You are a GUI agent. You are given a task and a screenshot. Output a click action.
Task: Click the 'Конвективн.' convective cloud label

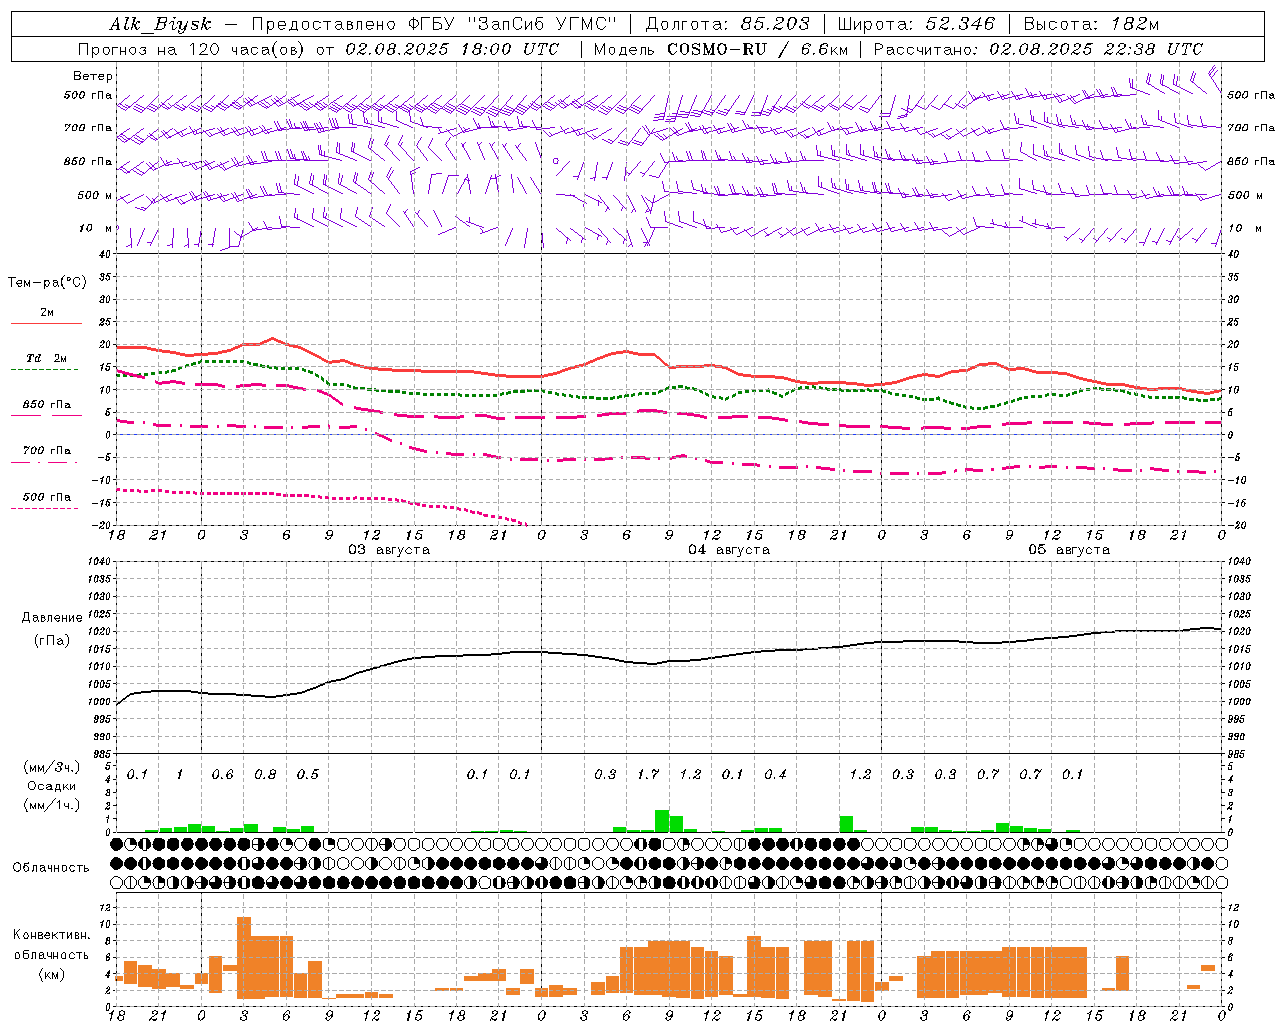pos(52,935)
